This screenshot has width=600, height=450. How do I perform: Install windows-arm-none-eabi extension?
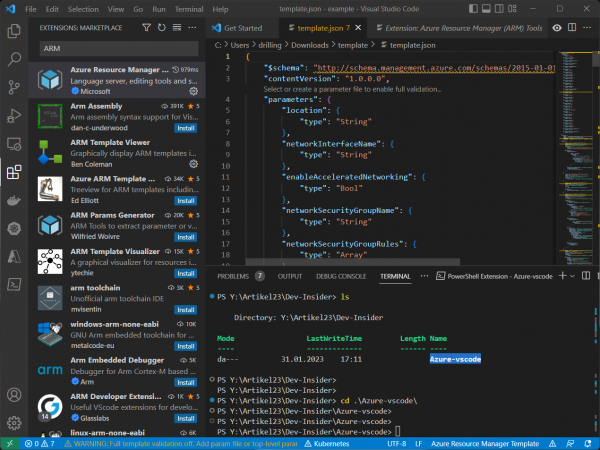tap(186, 346)
